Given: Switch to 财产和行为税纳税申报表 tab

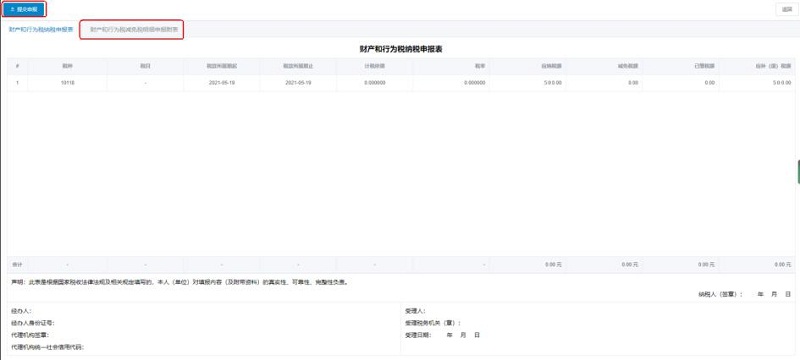Looking at the screenshot, I should point(41,30).
